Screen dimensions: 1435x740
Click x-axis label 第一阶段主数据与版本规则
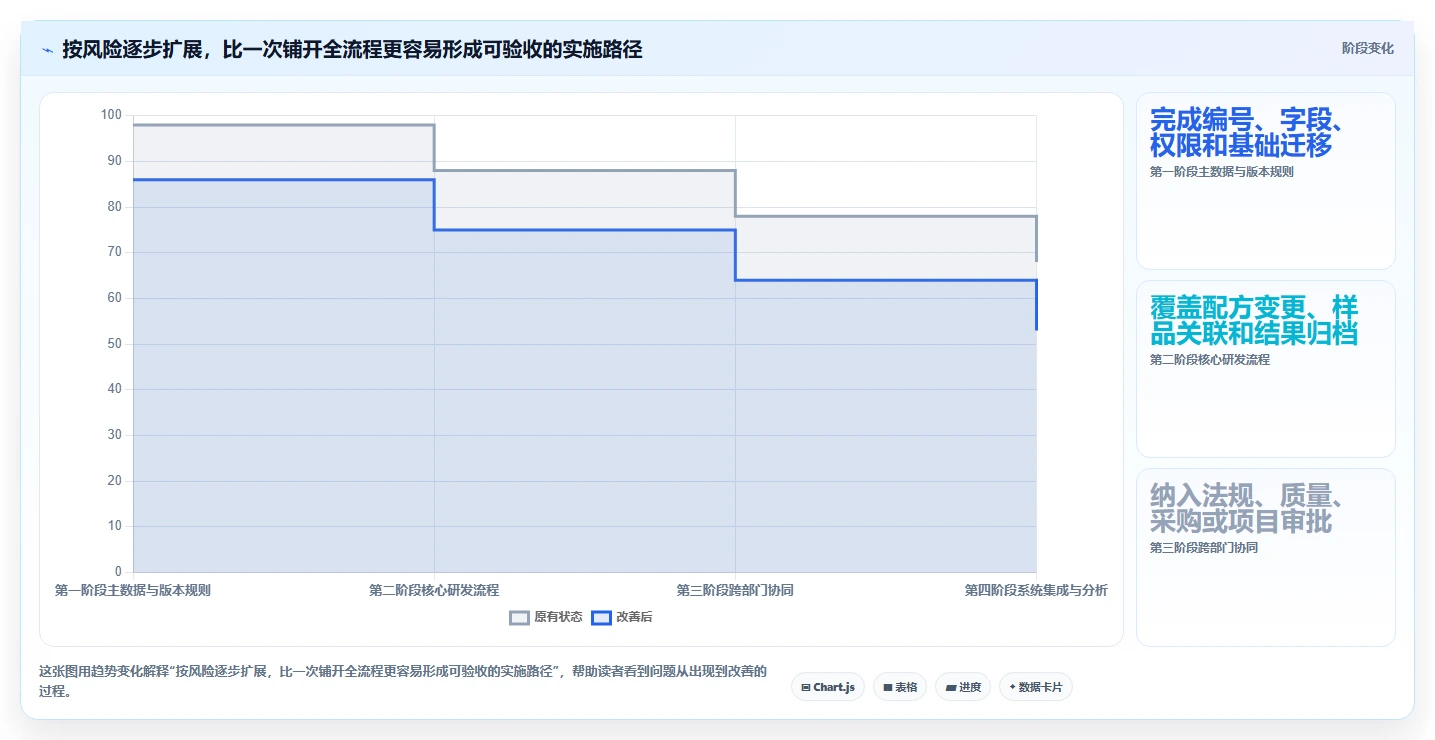133,591
